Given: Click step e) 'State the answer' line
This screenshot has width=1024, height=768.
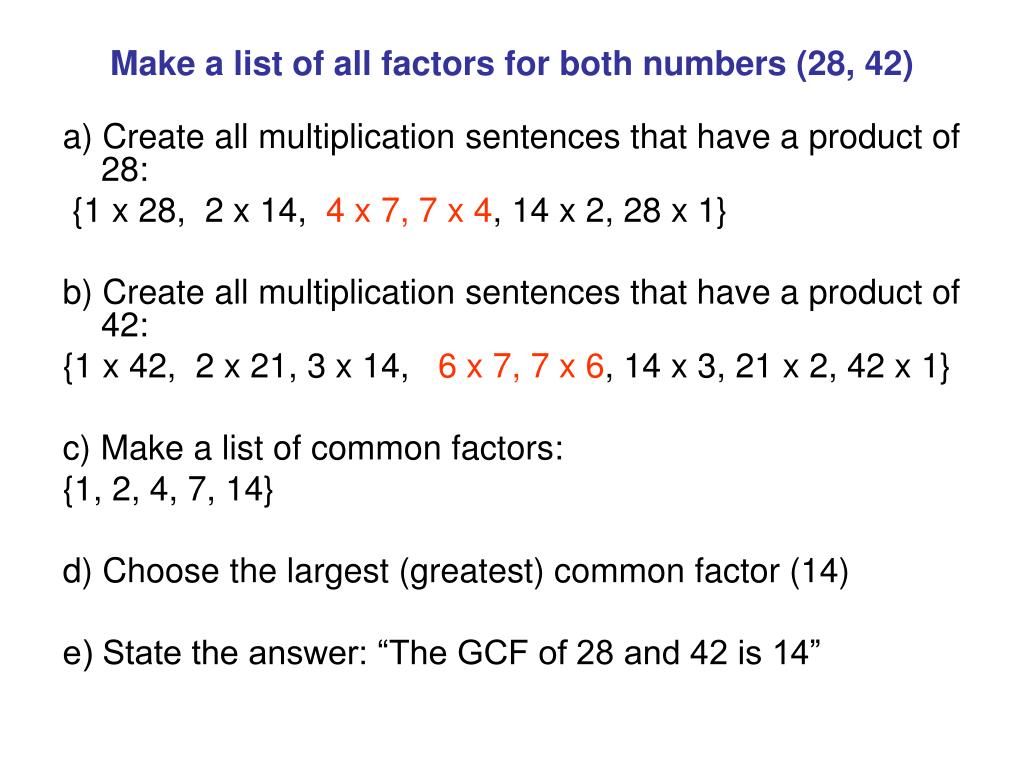Looking at the screenshot, I should click(x=441, y=652).
